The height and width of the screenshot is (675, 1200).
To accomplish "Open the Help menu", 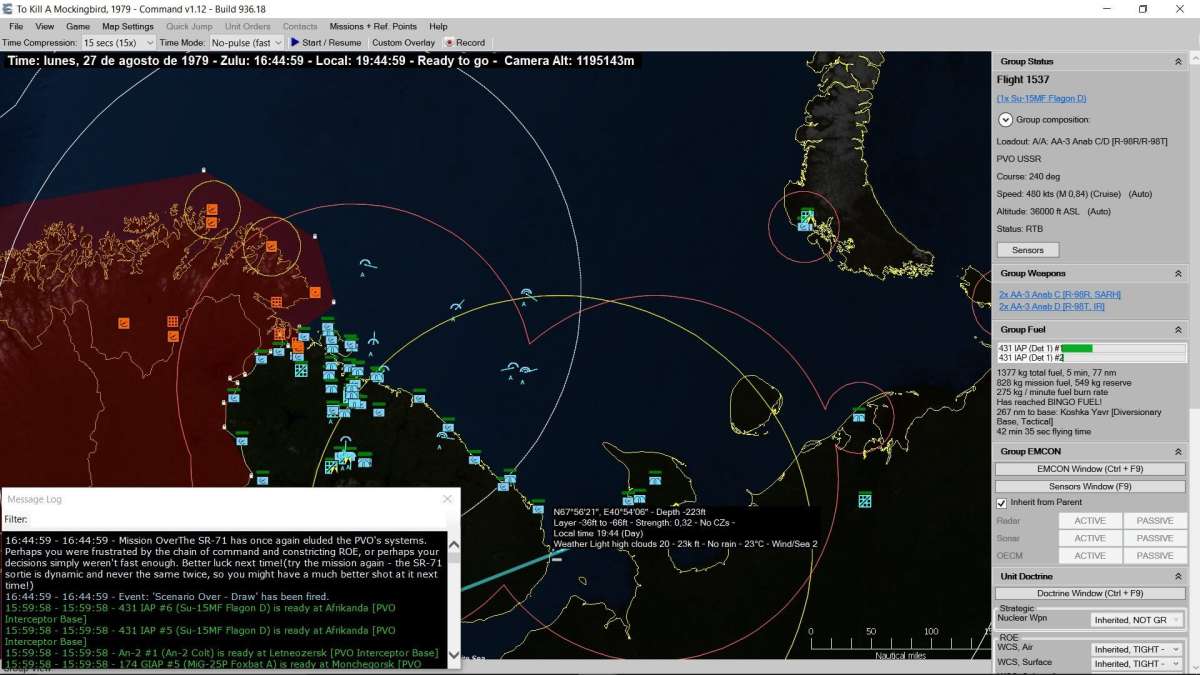I will coord(438,26).
